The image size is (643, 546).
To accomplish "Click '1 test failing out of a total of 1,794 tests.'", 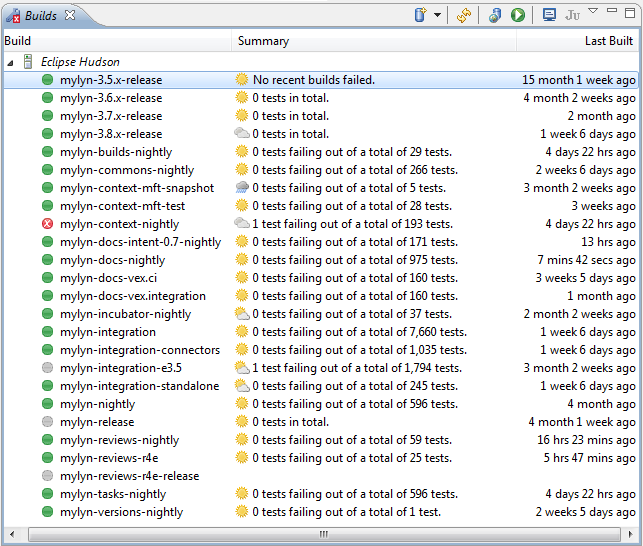I will [x=357, y=368].
